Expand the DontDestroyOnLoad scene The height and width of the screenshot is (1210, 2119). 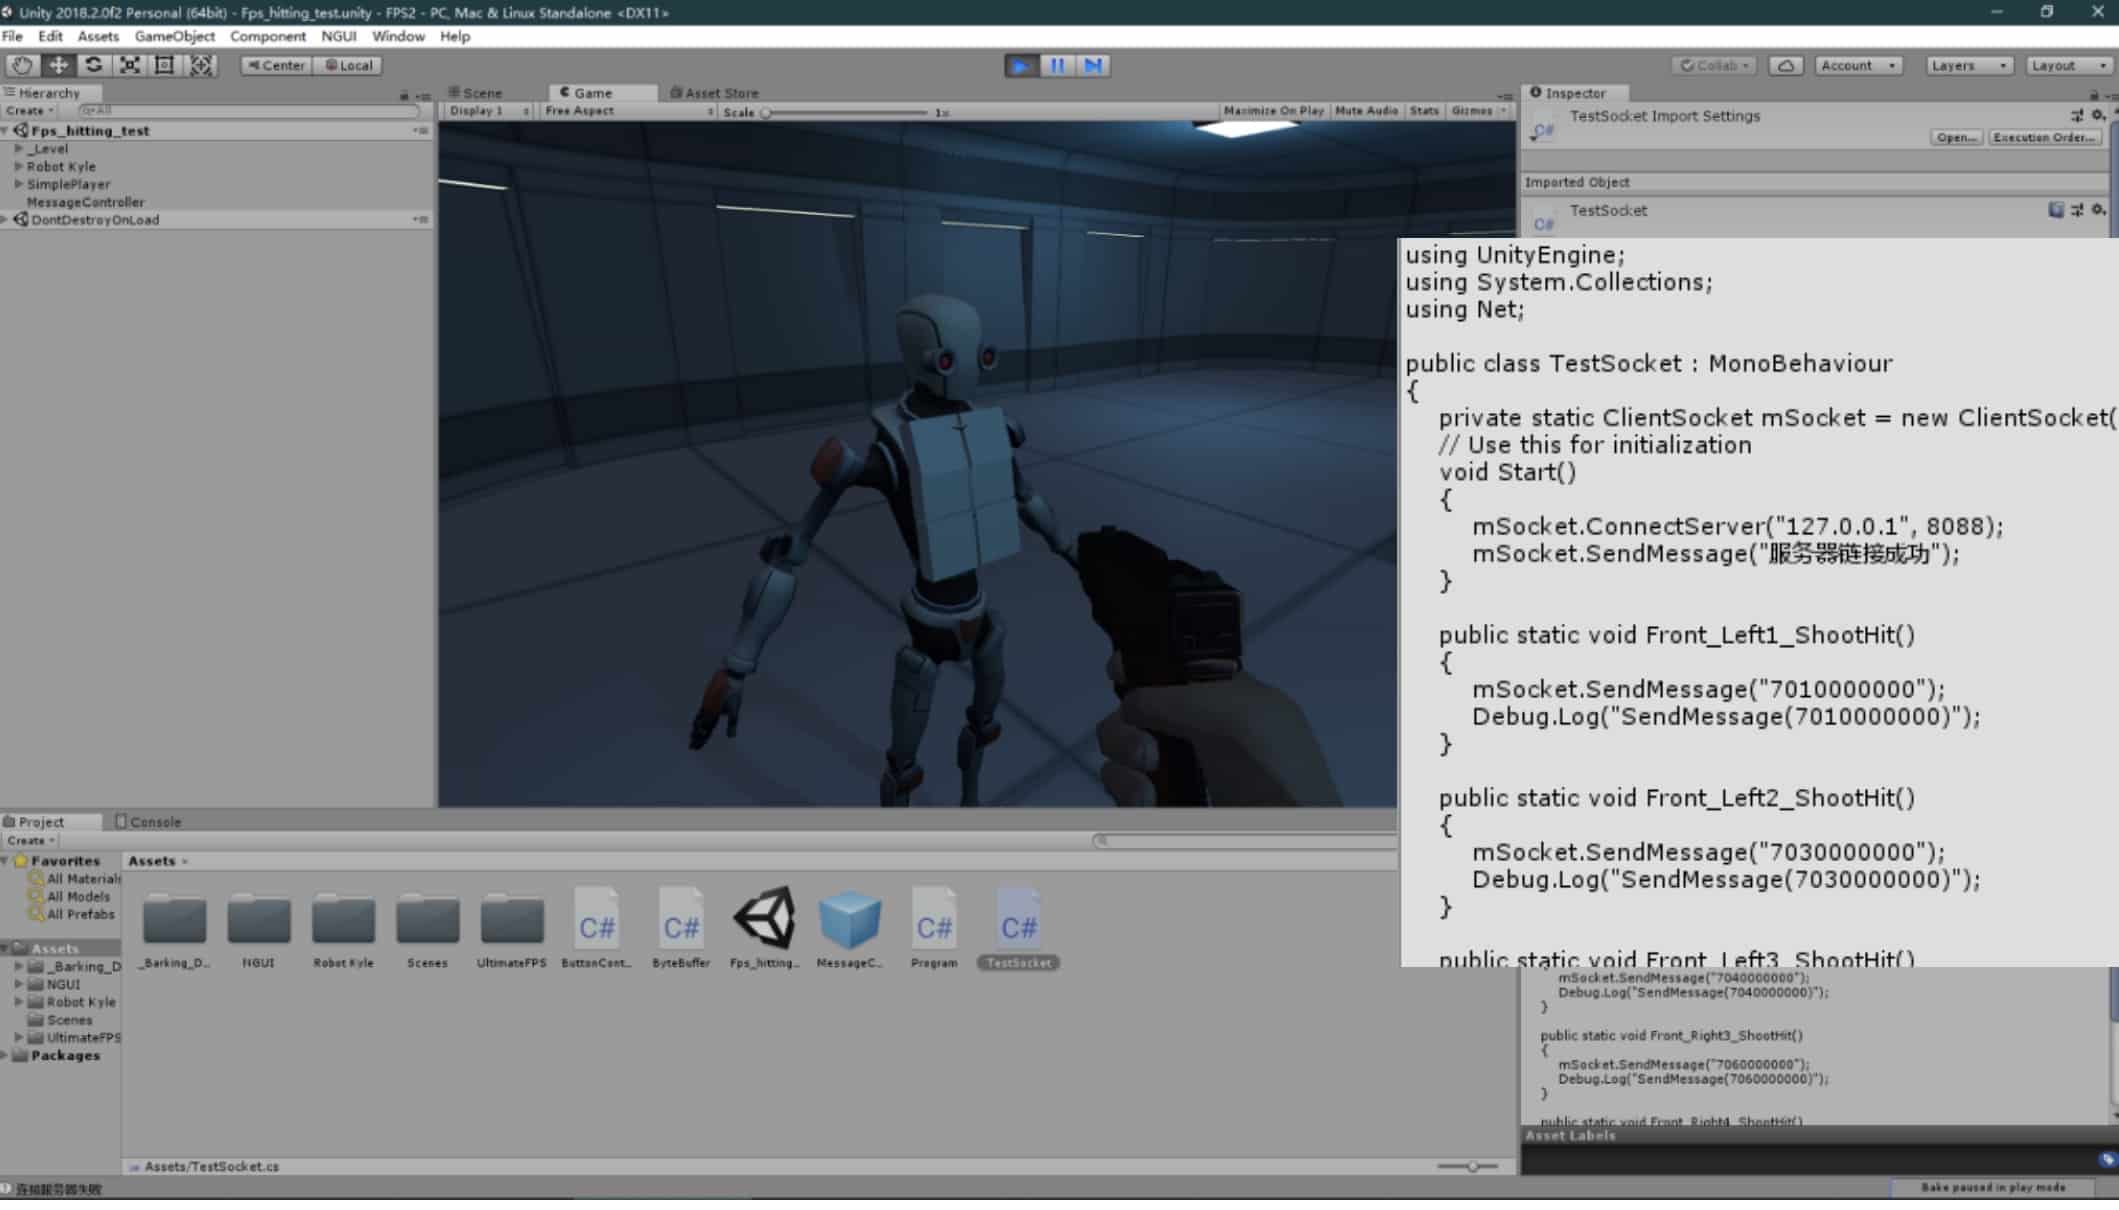point(6,220)
